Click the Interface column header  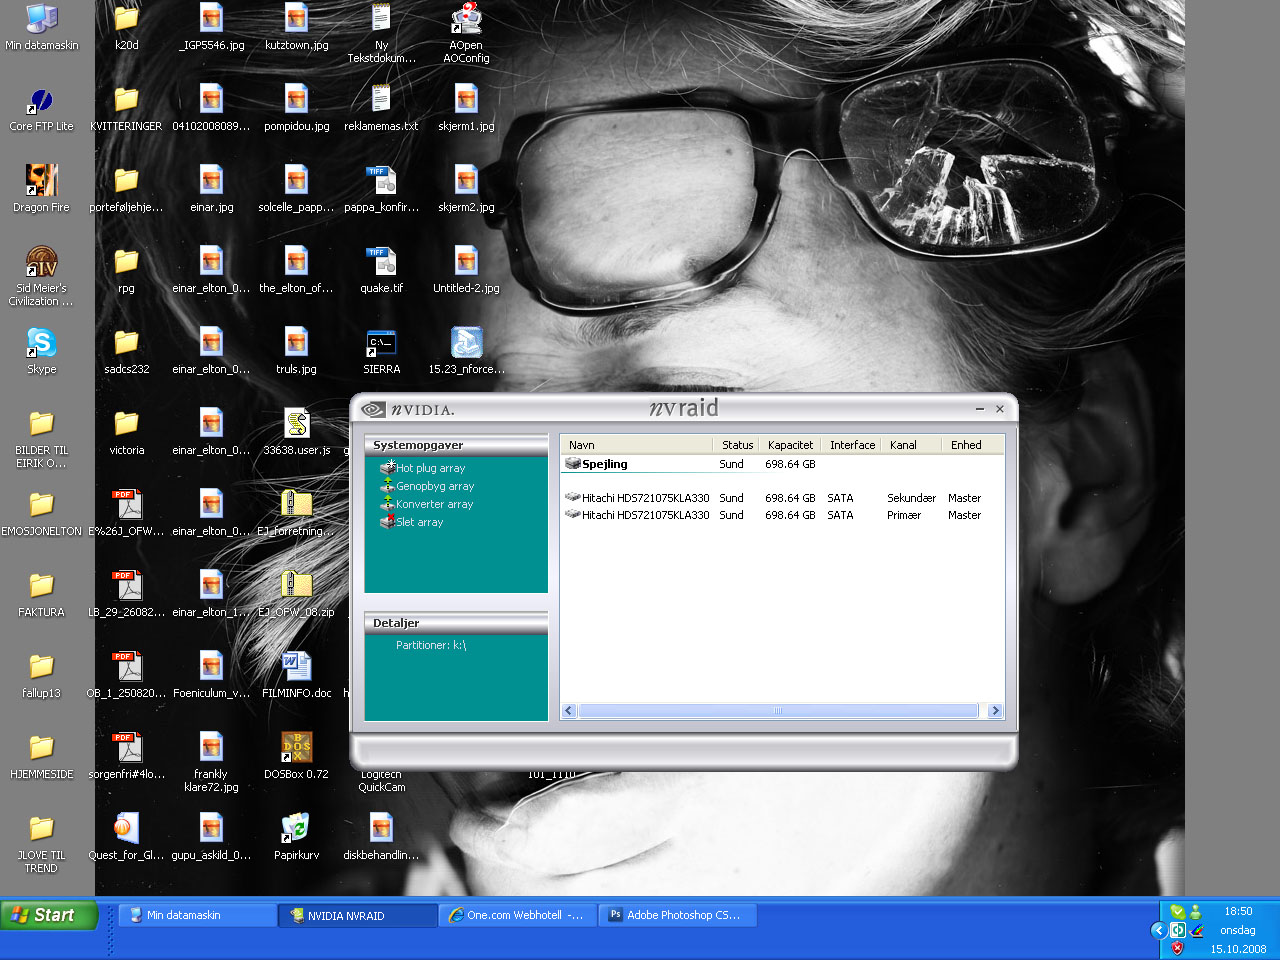(x=852, y=445)
